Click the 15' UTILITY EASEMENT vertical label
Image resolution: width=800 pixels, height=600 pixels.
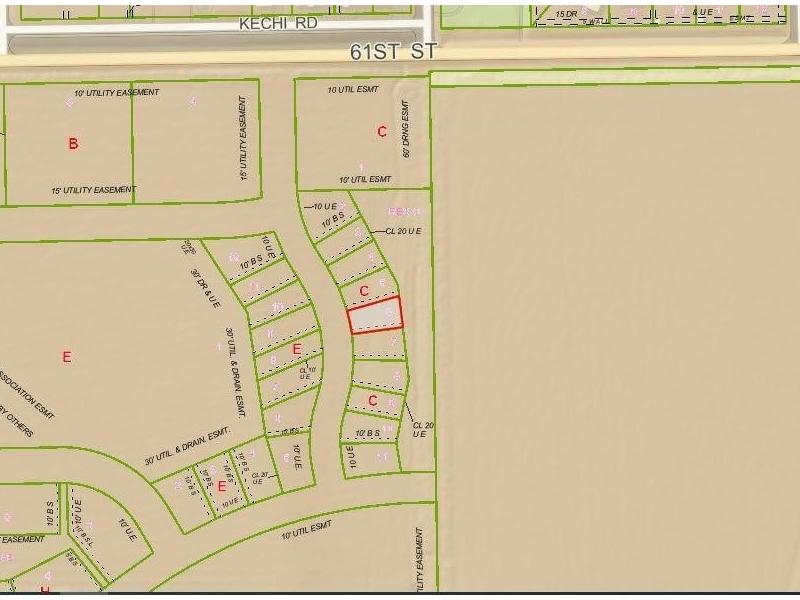coord(243,138)
